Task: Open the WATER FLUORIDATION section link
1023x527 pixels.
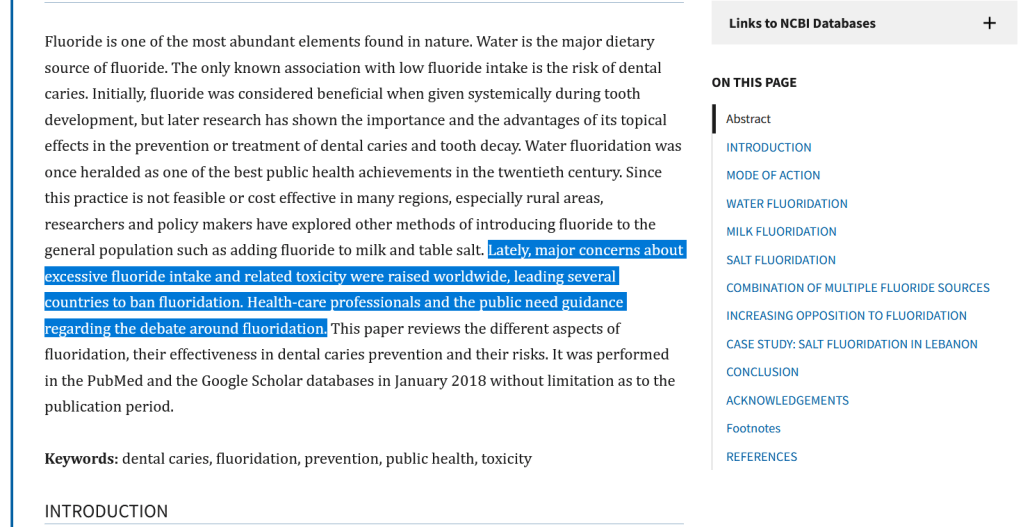Action: [x=786, y=204]
